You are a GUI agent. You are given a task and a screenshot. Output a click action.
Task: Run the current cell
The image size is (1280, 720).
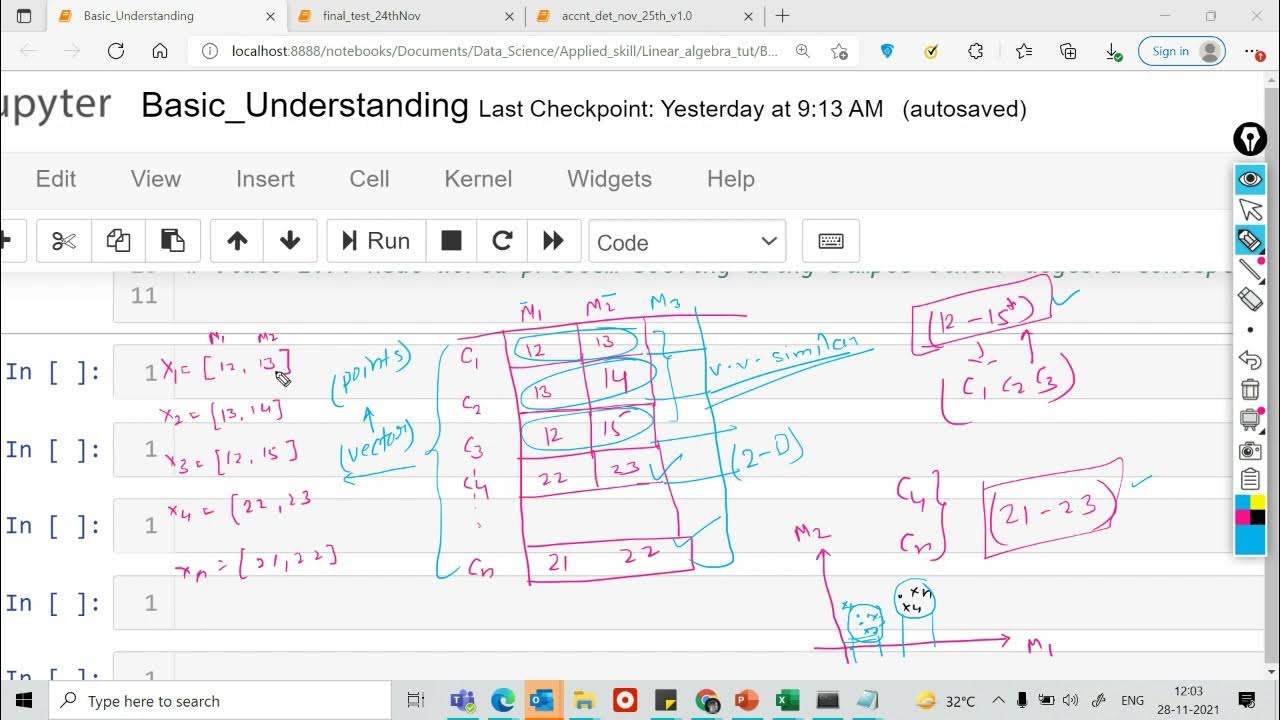(376, 241)
